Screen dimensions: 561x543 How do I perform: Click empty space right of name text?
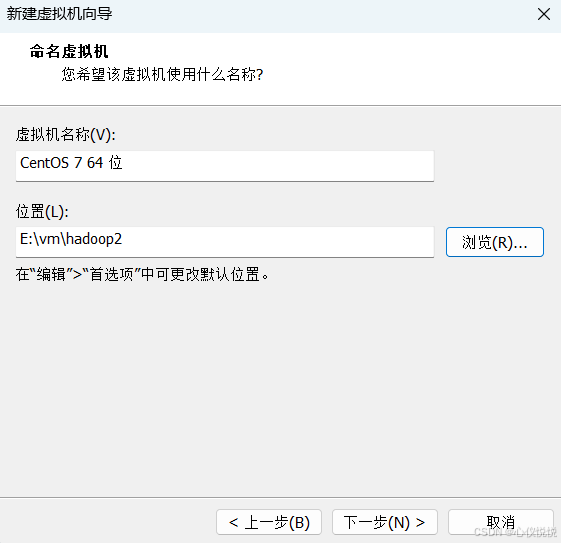point(278,166)
